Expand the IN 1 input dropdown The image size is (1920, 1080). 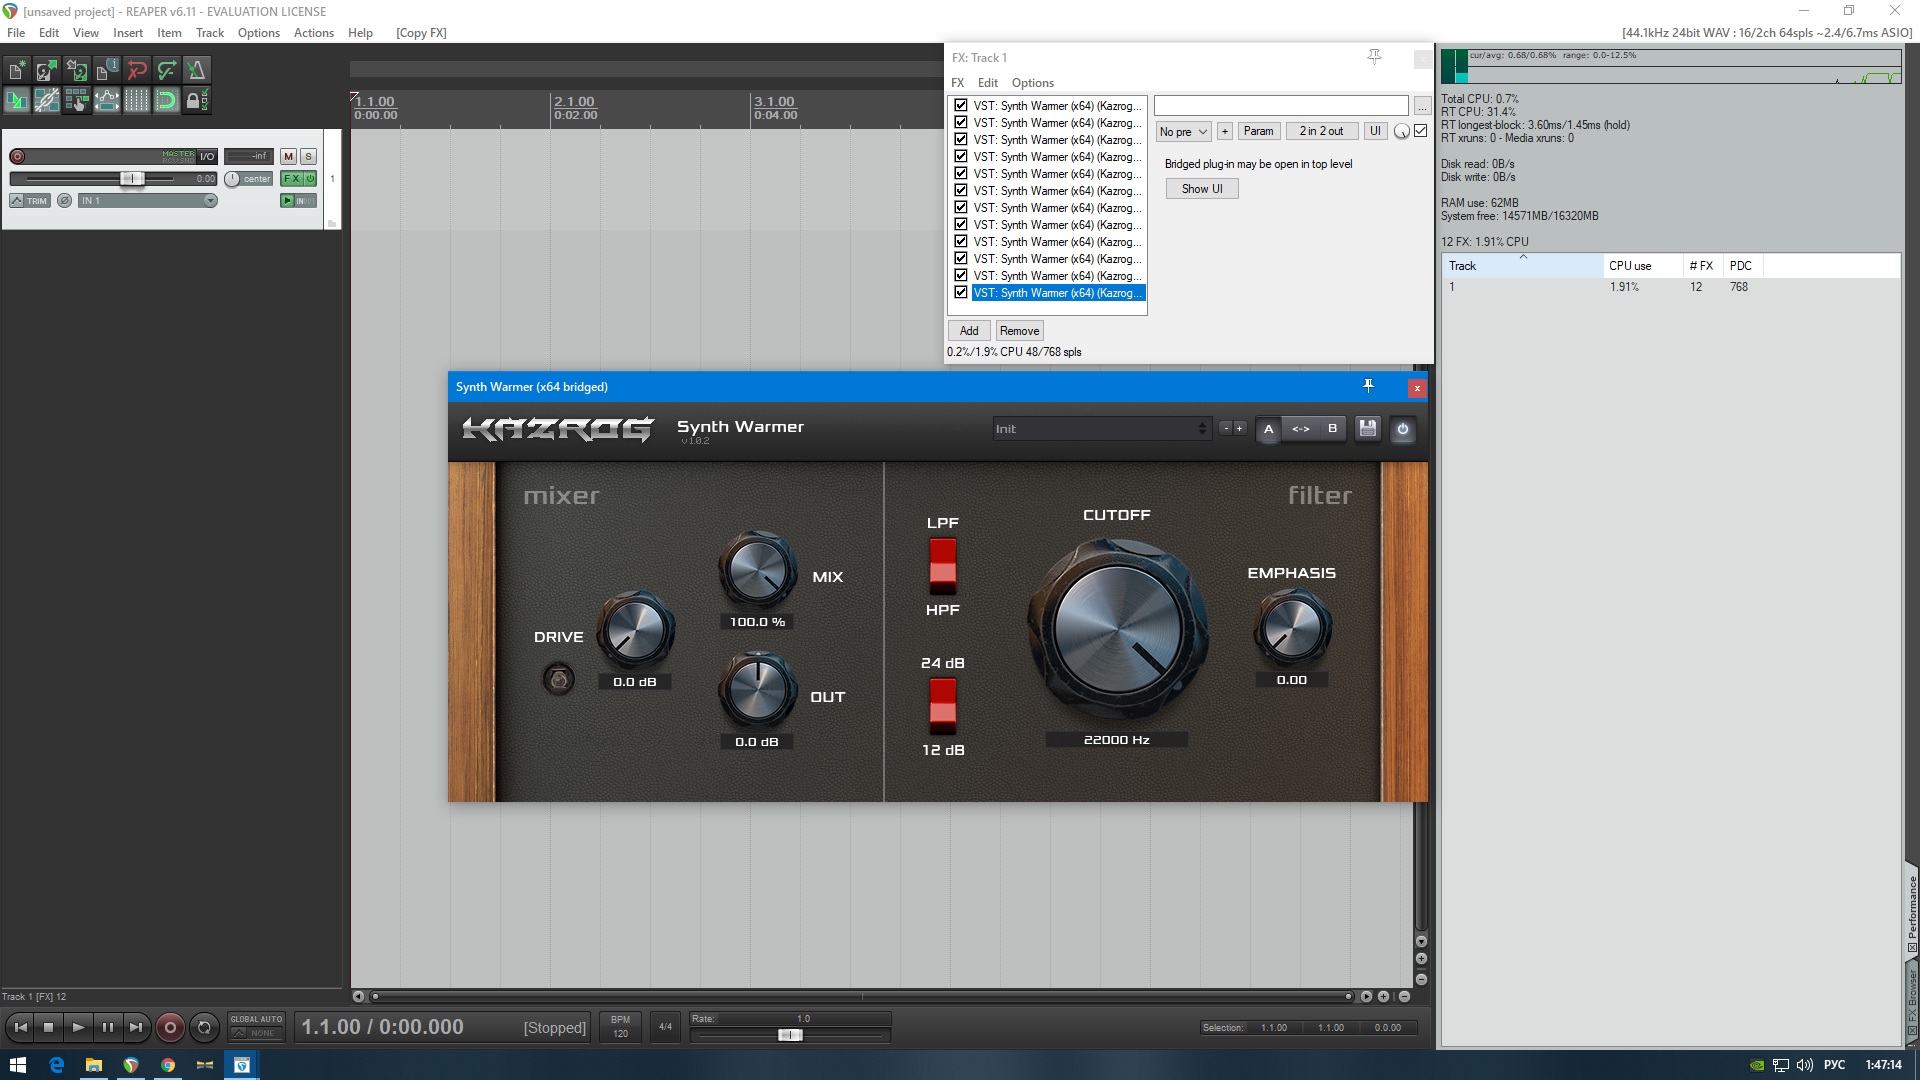point(210,201)
